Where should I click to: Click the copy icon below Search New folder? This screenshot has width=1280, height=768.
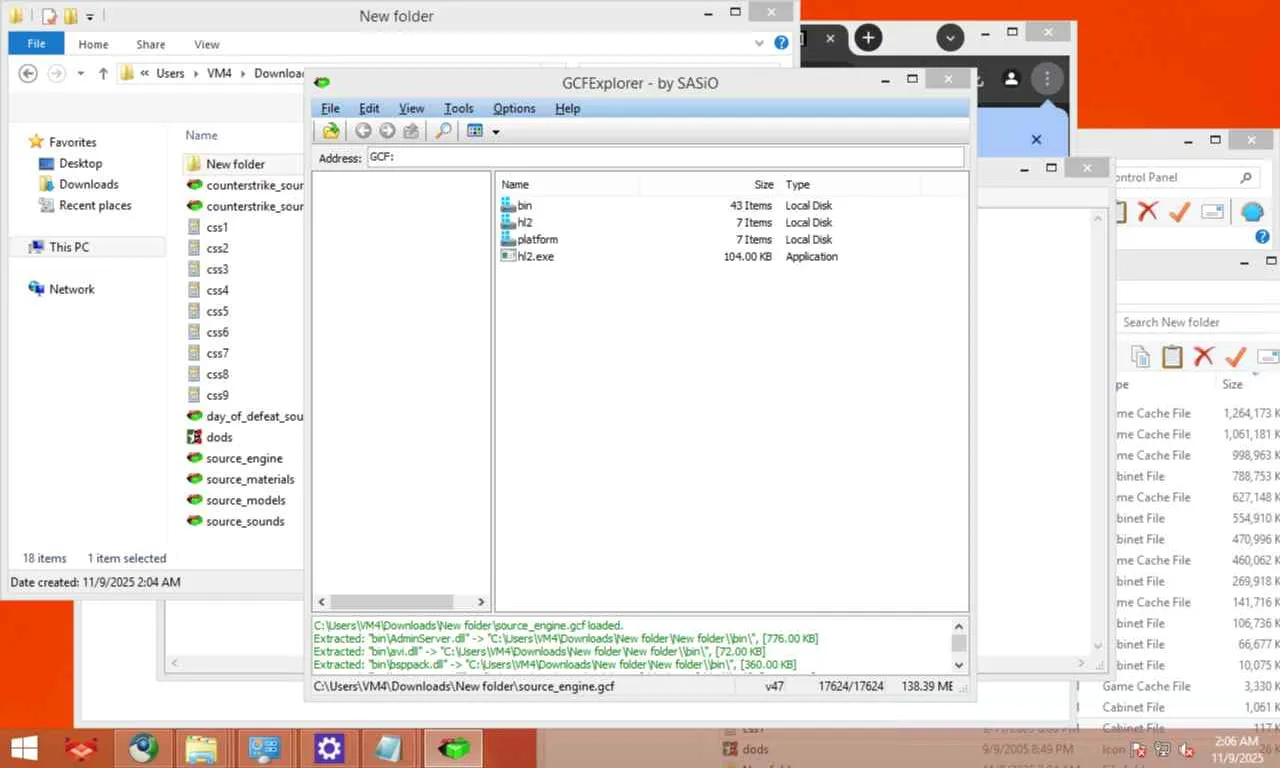click(x=1141, y=356)
